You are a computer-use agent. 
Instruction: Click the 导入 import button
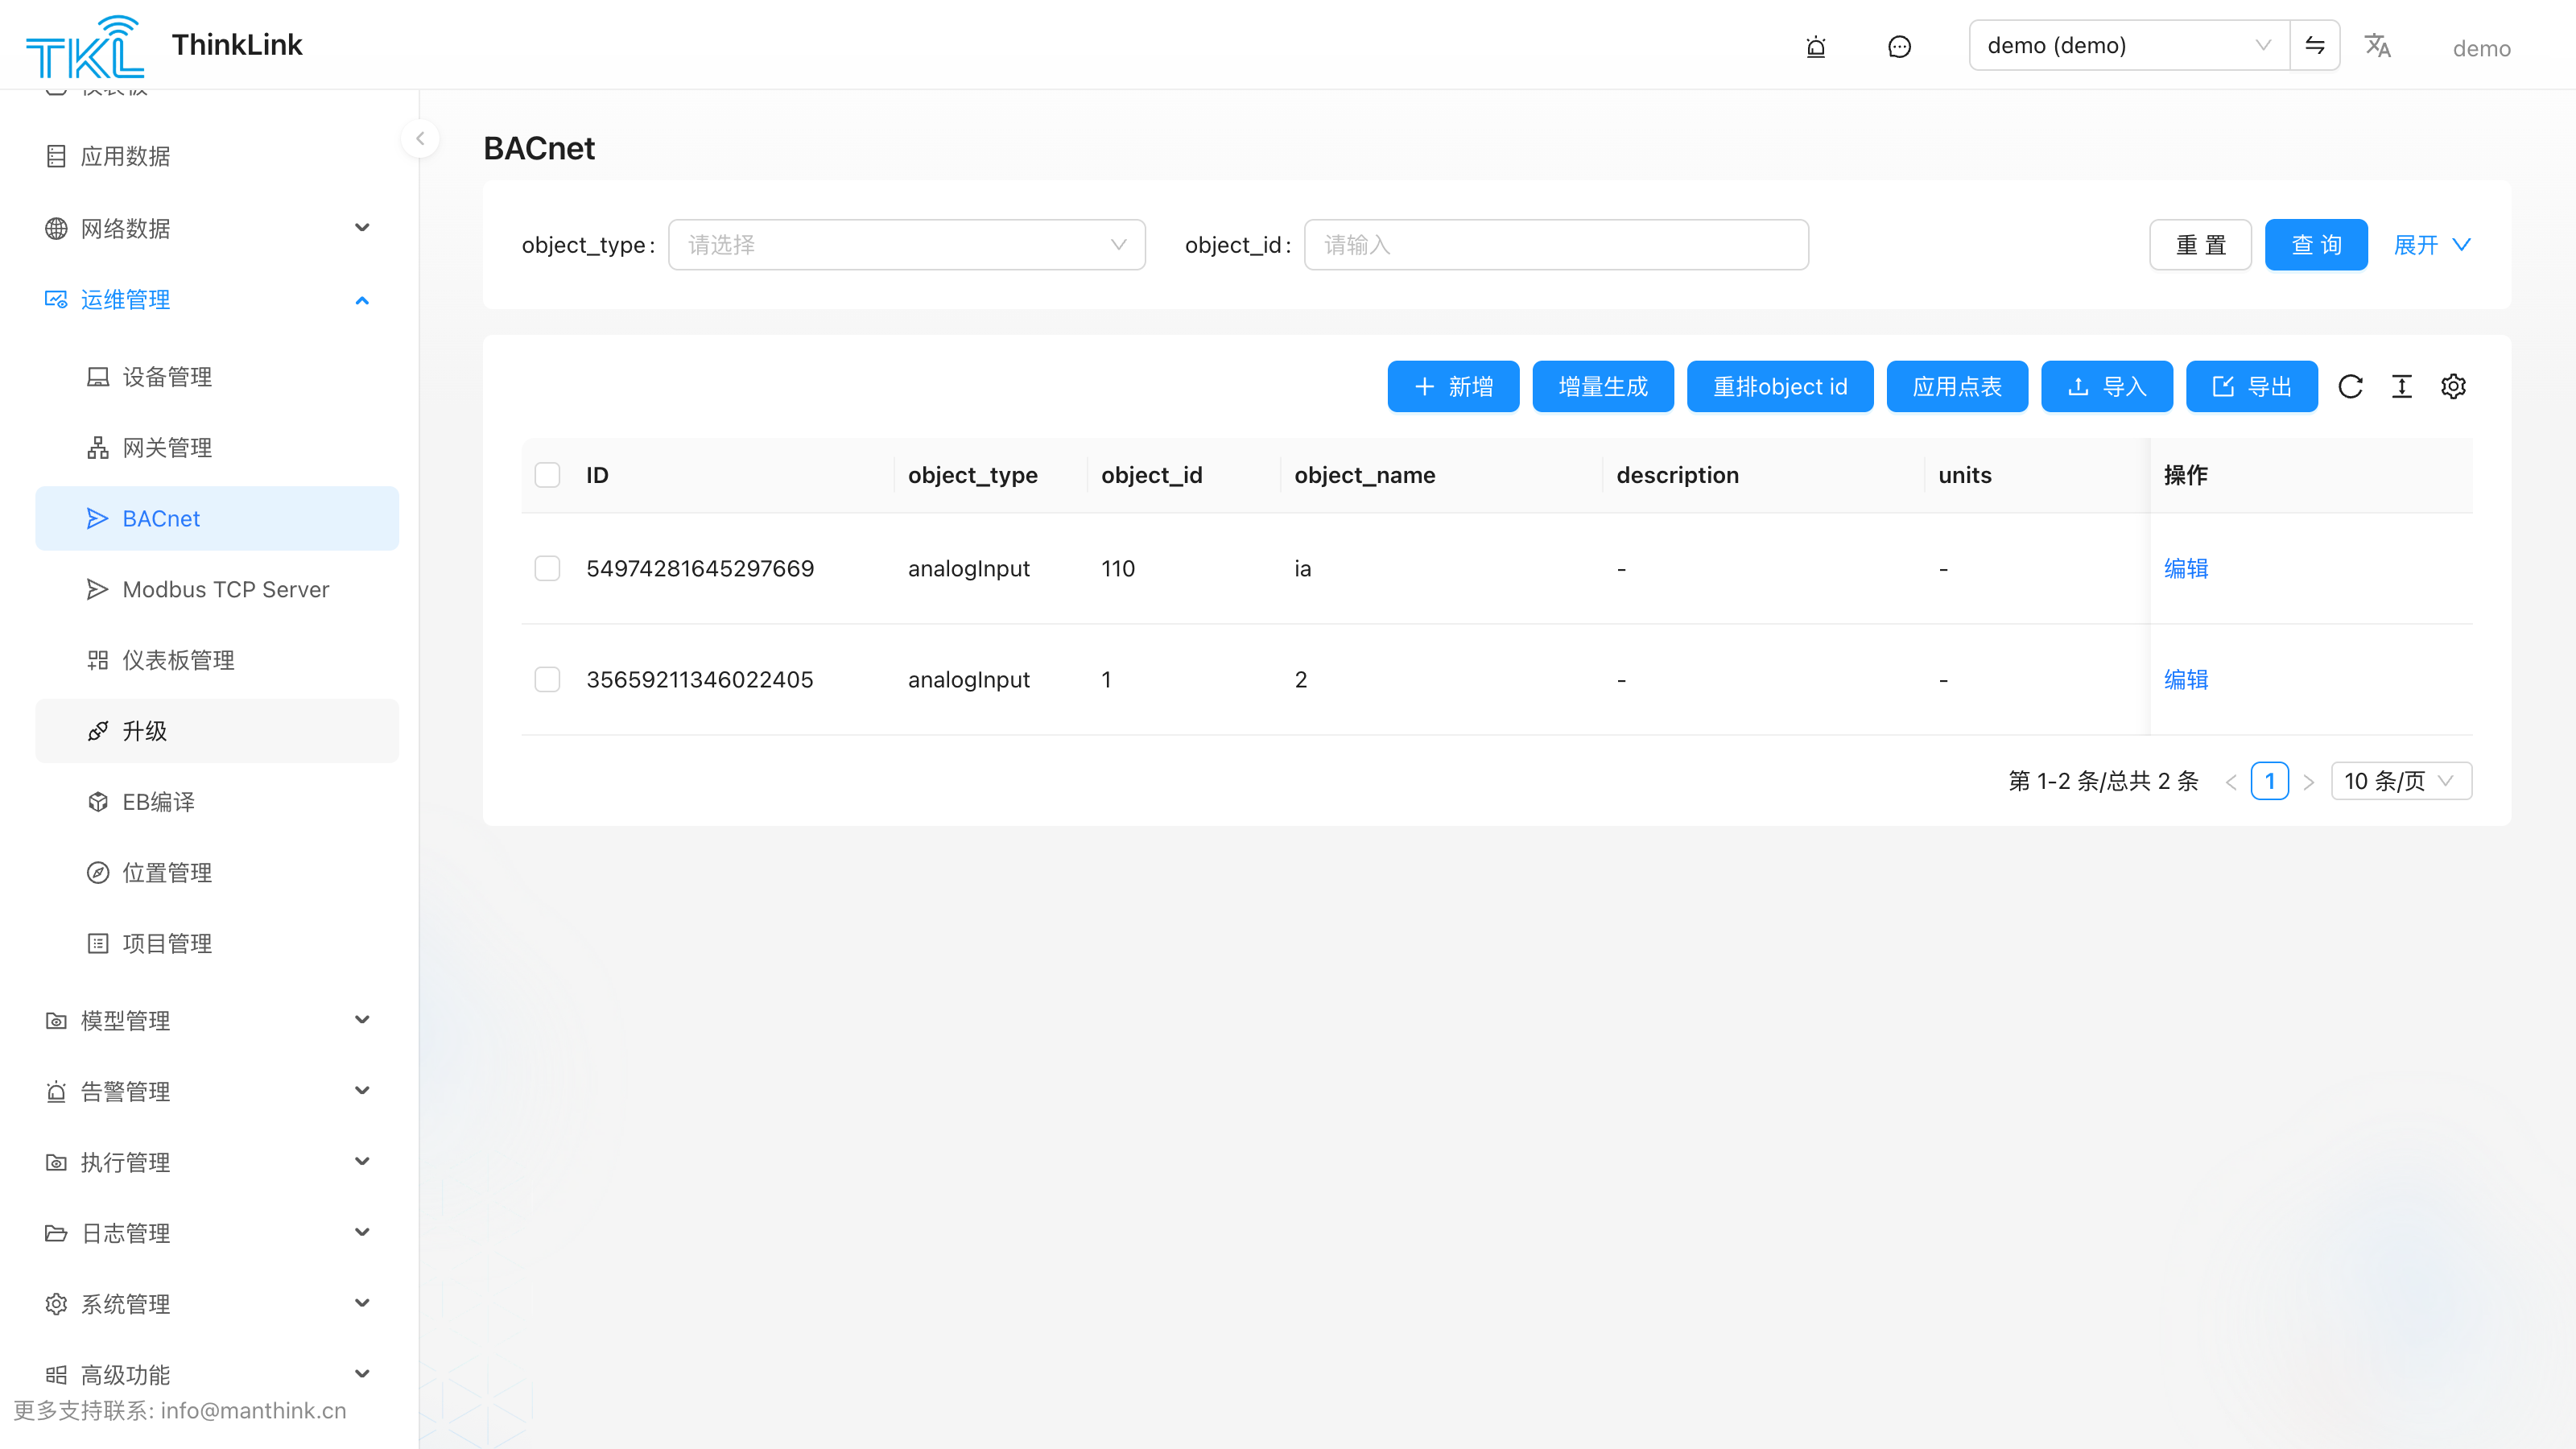click(x=2107, y=386)
